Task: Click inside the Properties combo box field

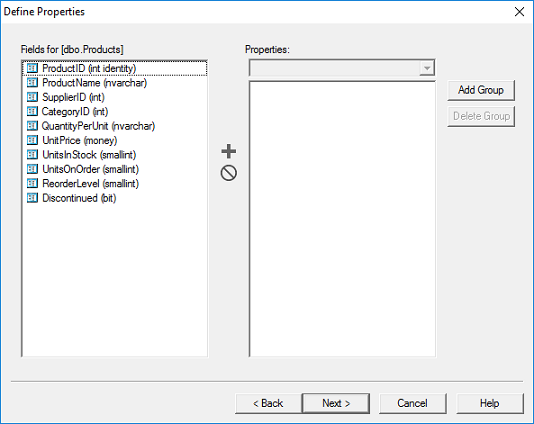Action: pos(335,68)
